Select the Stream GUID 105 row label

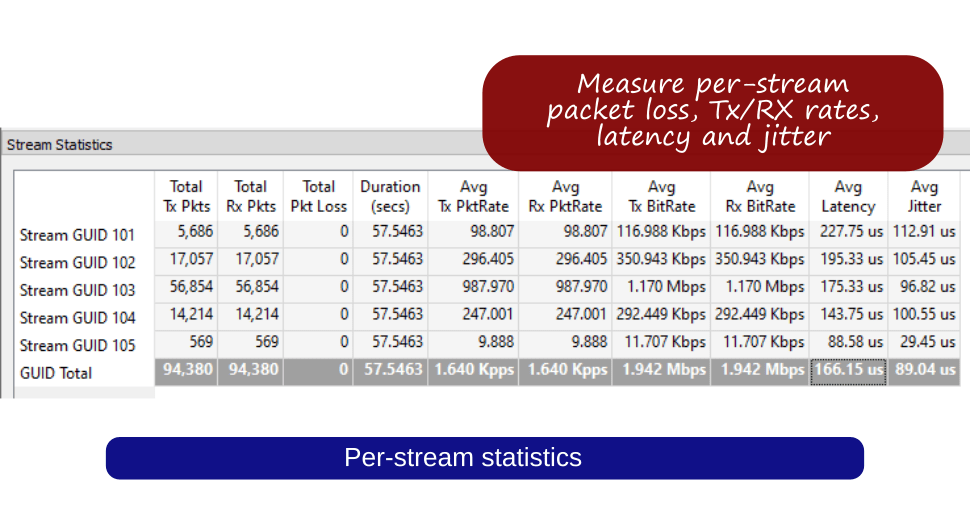coord(77,345)
